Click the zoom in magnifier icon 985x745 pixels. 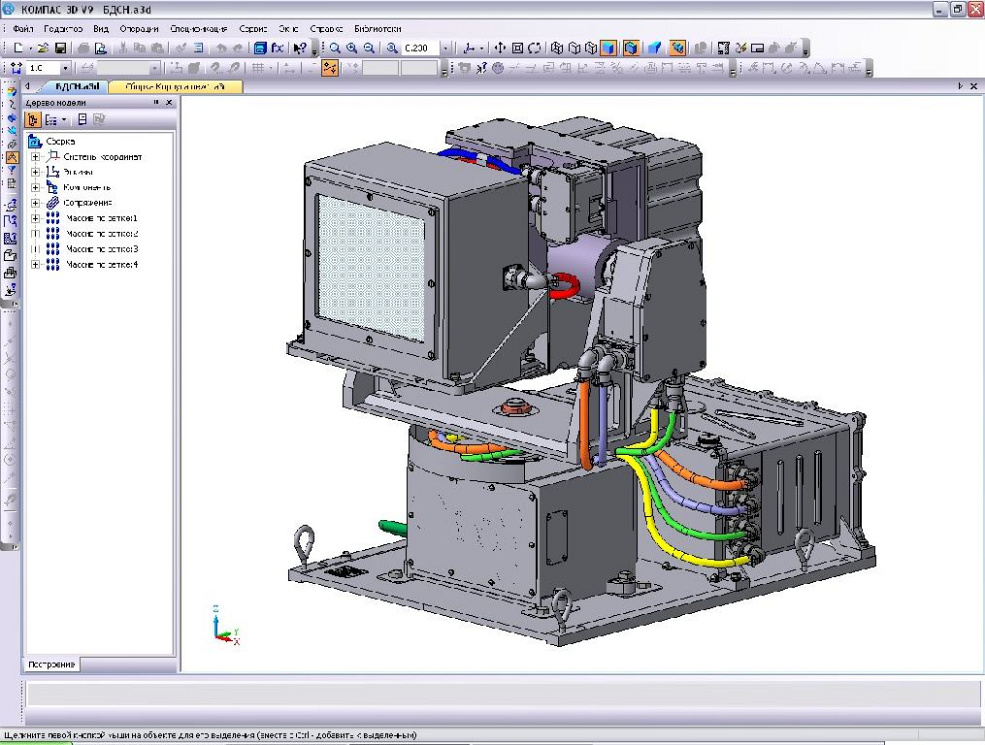352,48
